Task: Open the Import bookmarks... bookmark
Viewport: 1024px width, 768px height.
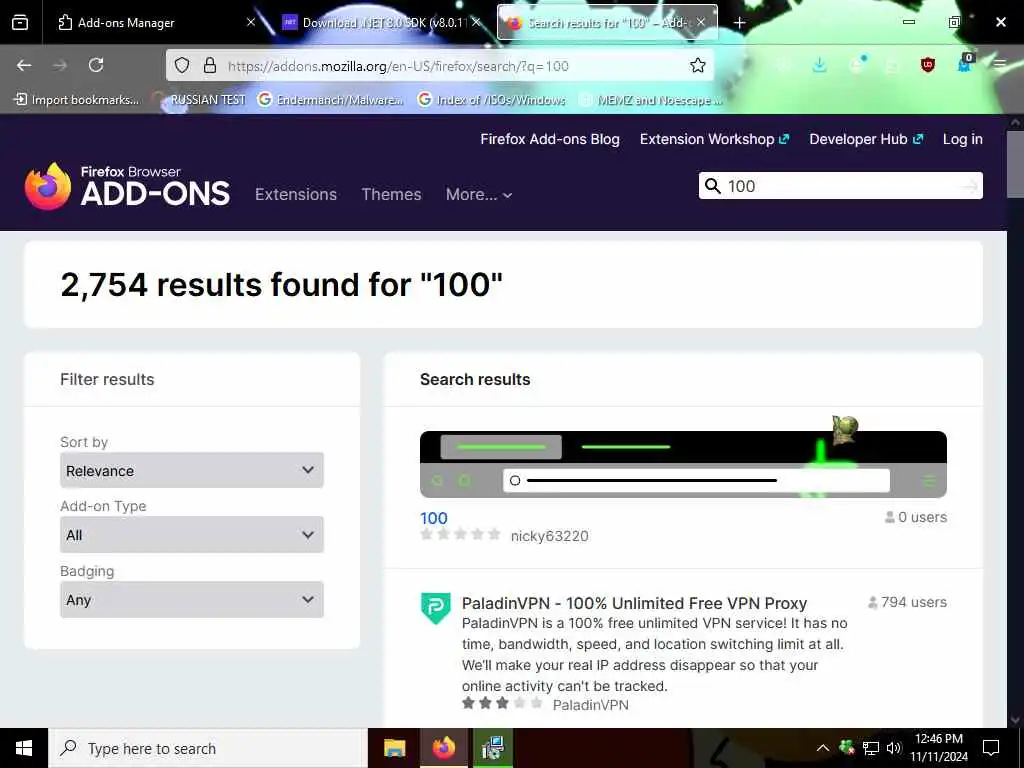Action: click(x=76, y=100)
